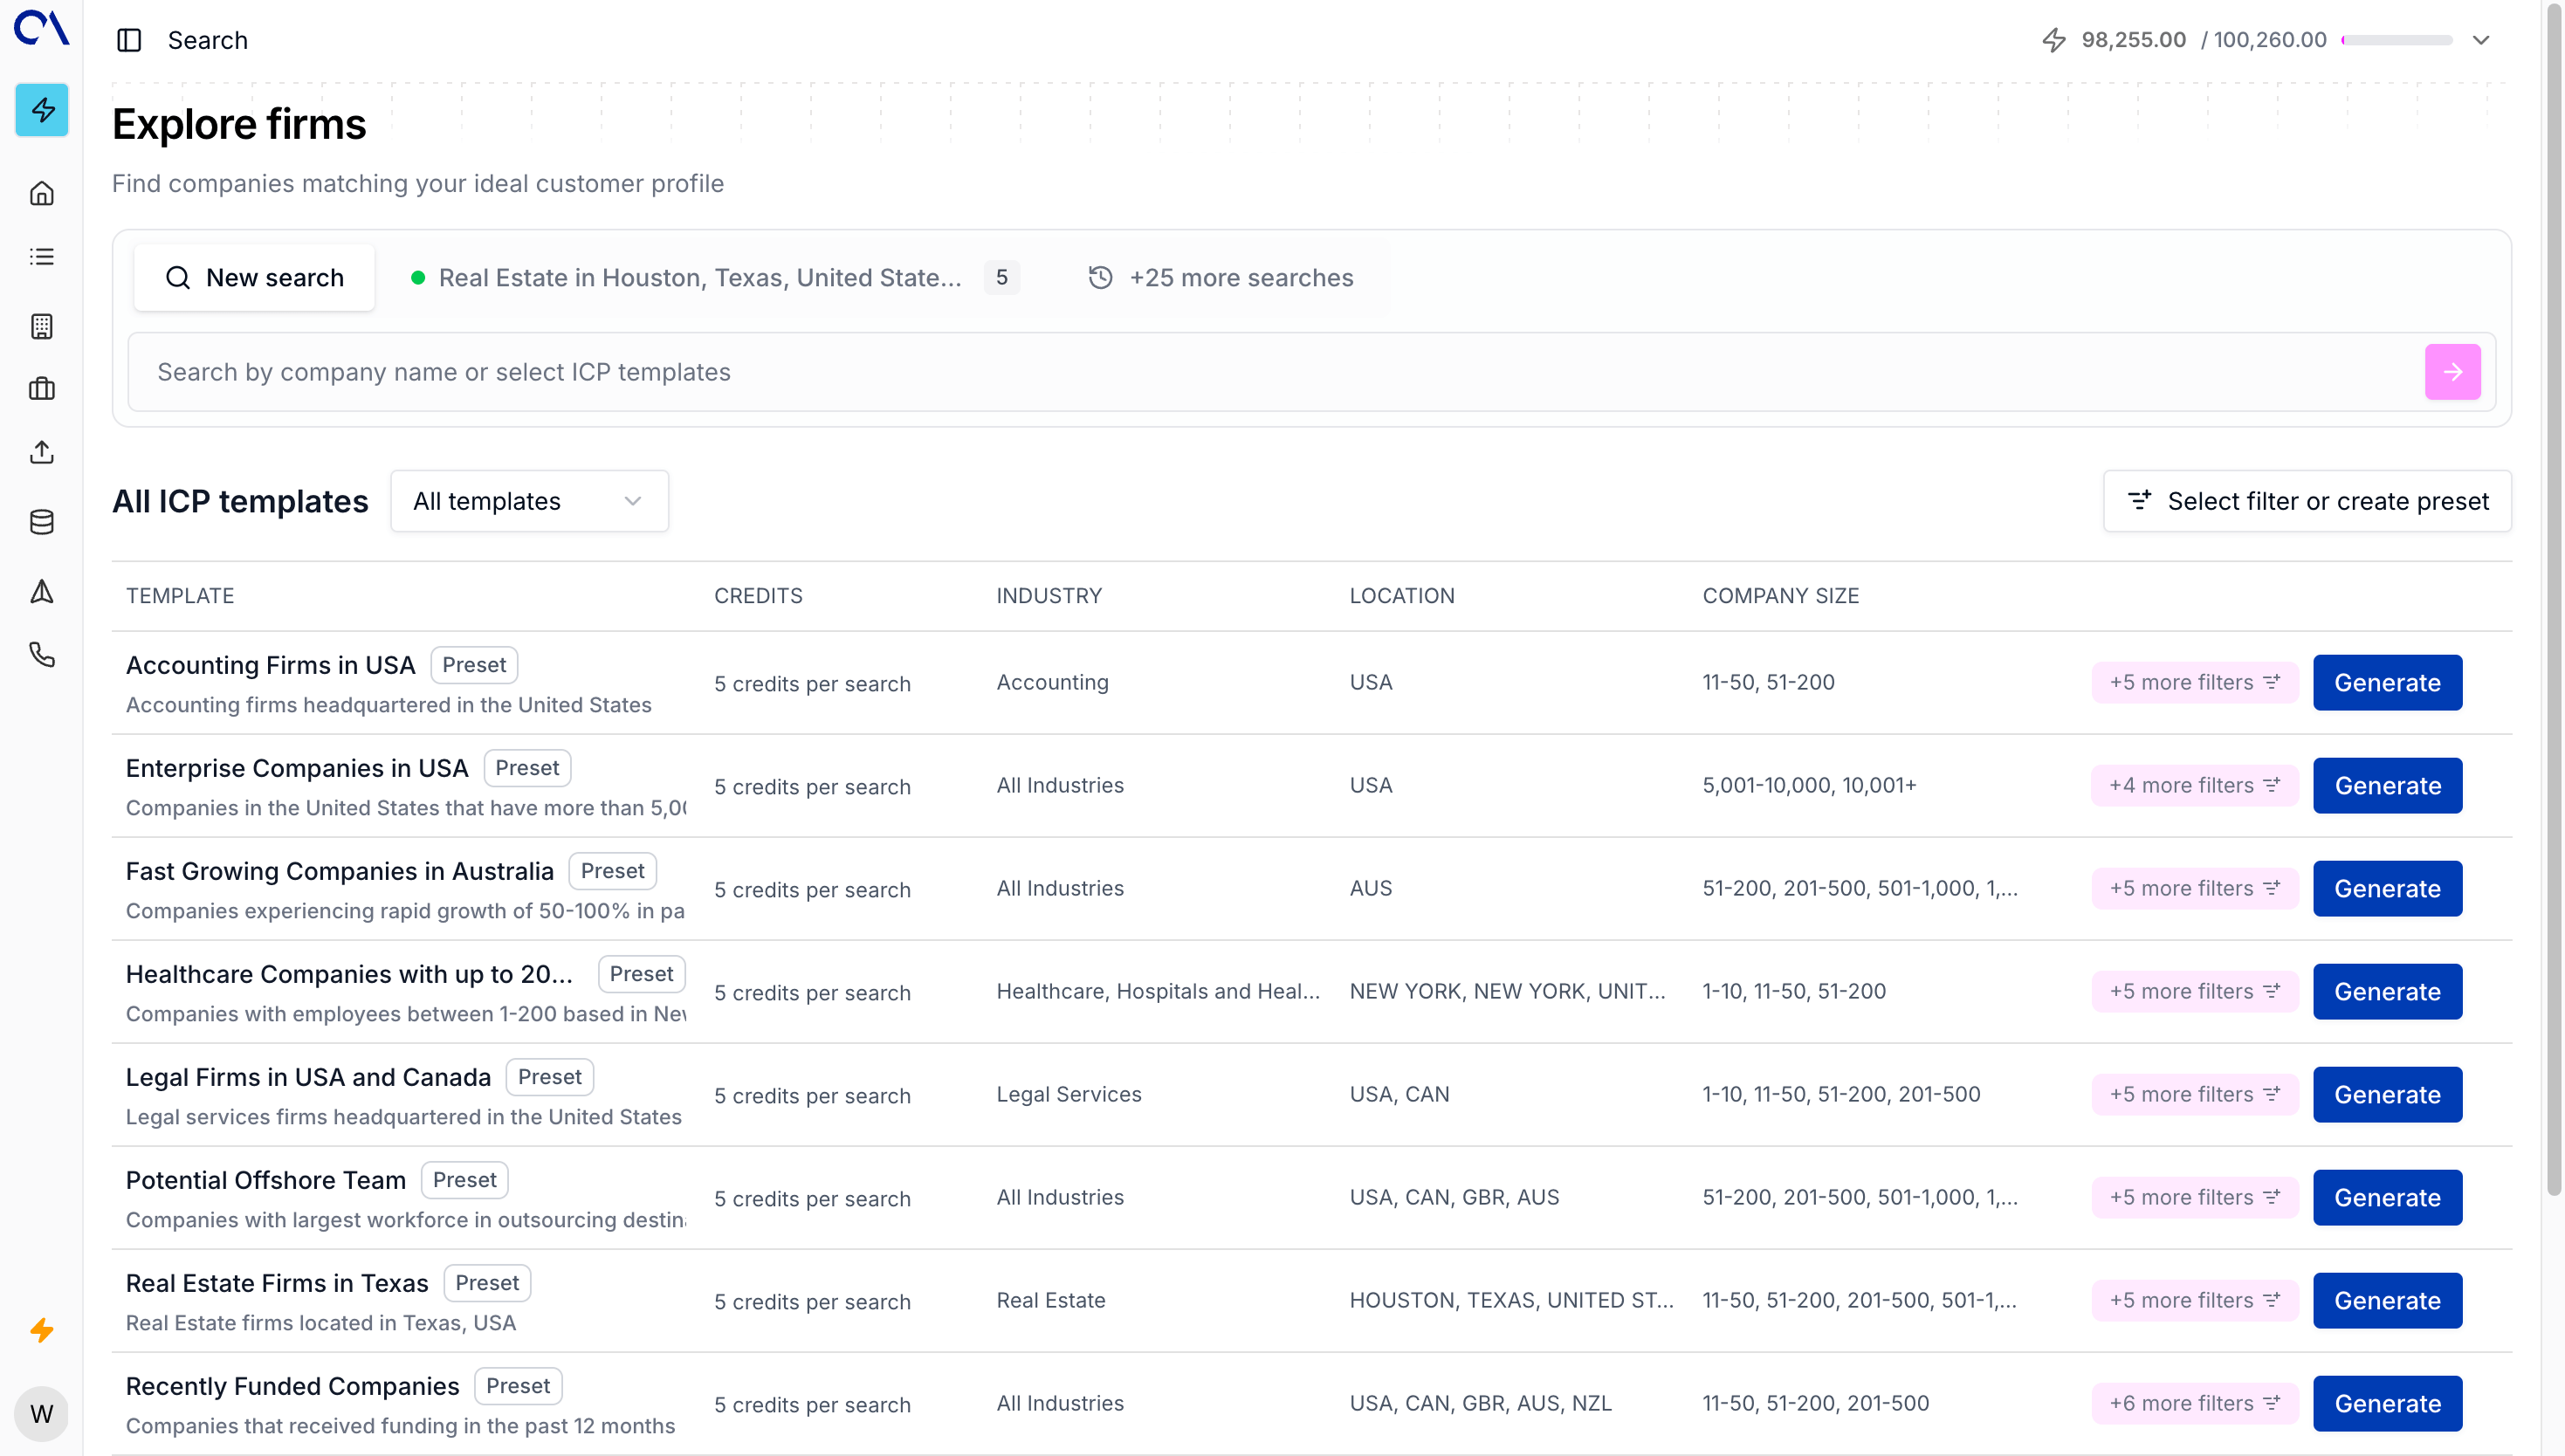Open the W user avatar menu
Image resolution: width=2565 pixels, height=1456 pixels.
[41, 1413]
